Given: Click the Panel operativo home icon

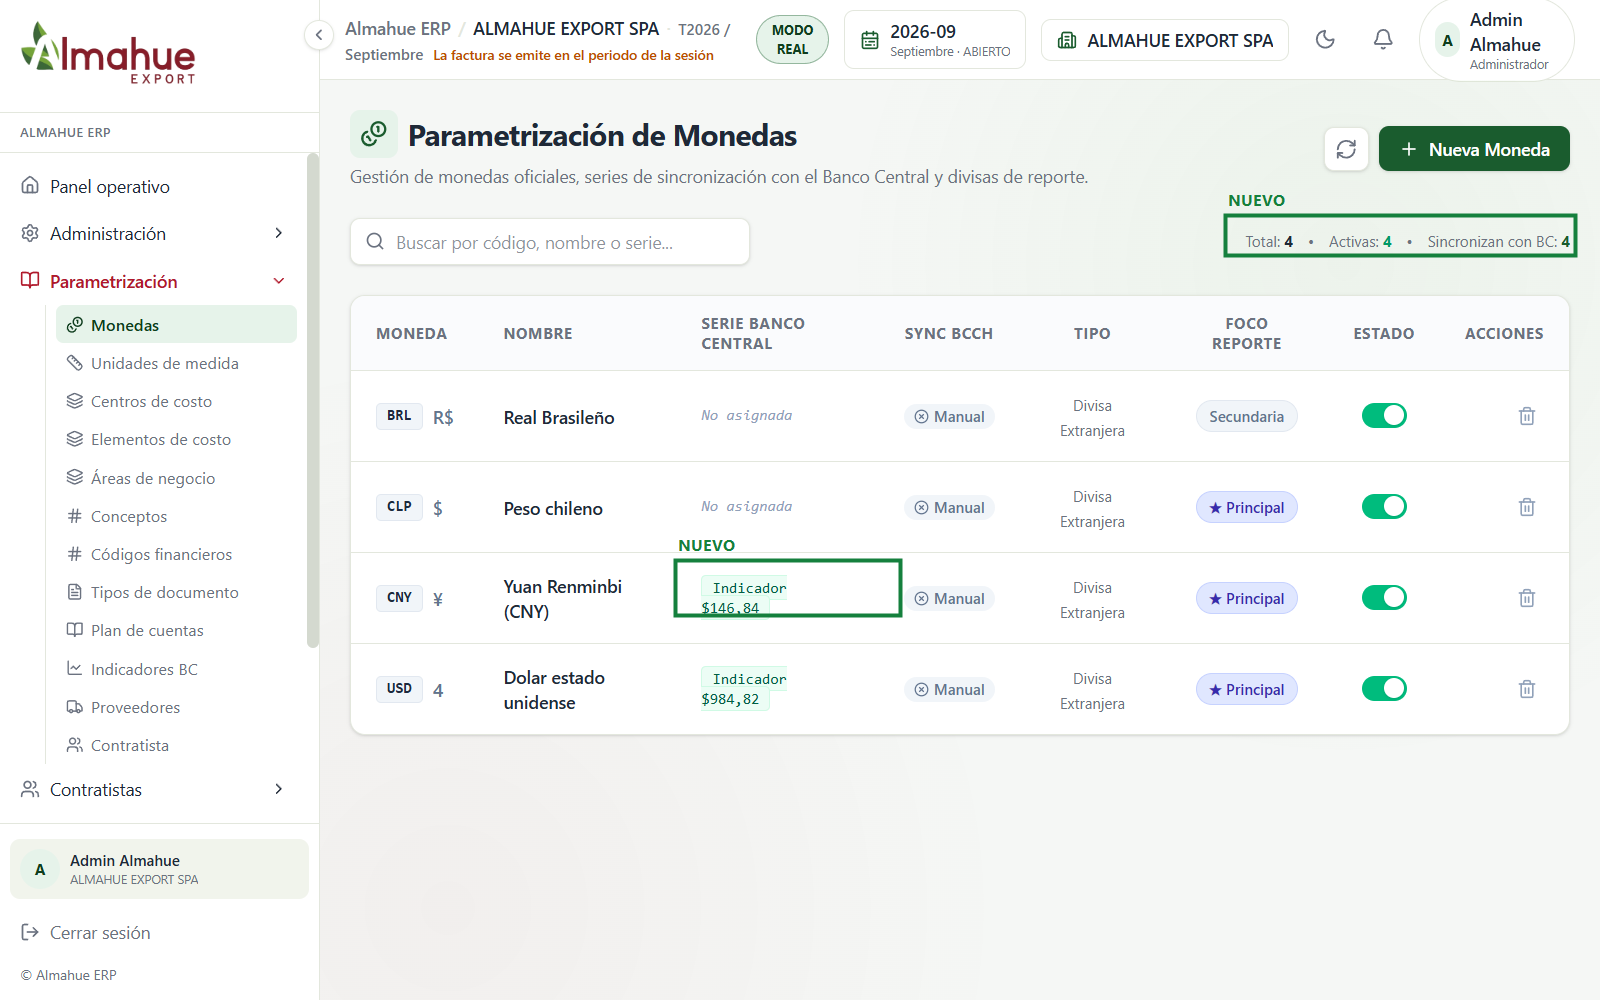Looking at the screenshot, I should [30, 186].
